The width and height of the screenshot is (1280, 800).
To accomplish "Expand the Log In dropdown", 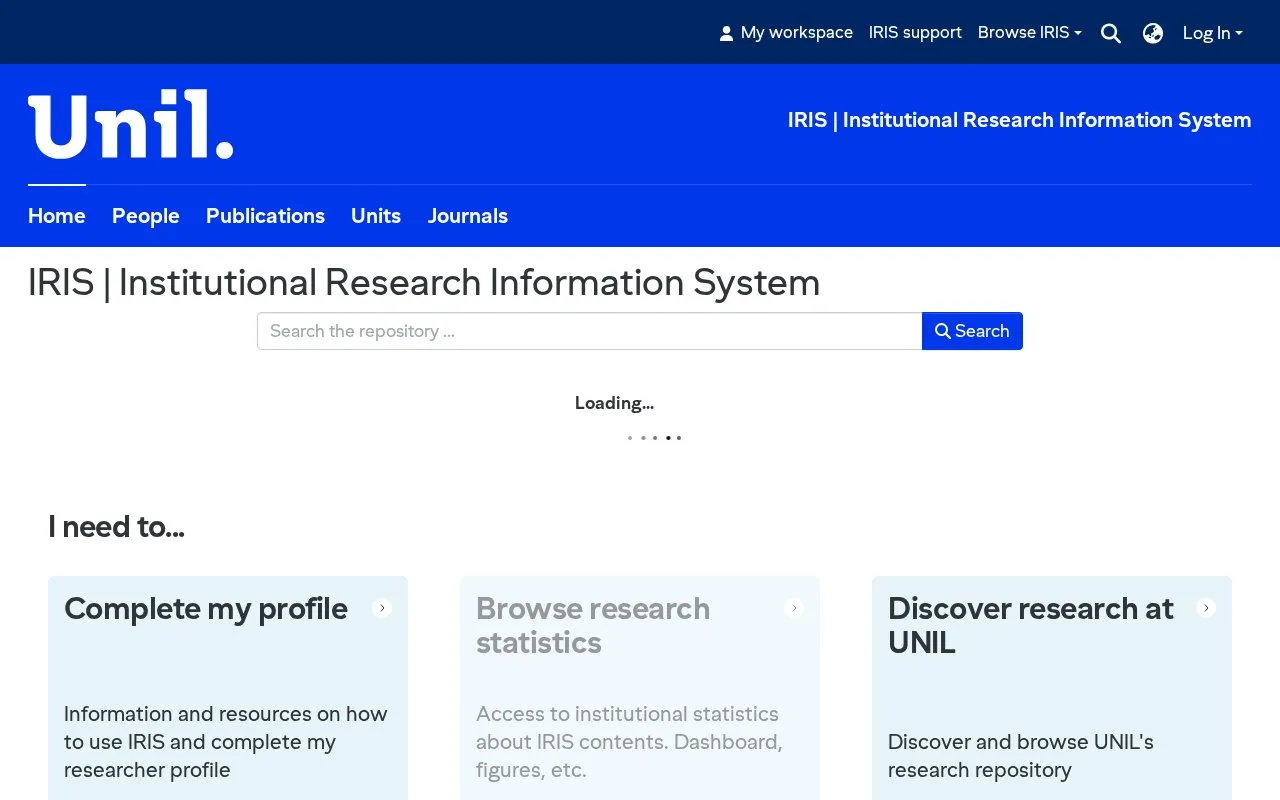I will coord(1212,33).
